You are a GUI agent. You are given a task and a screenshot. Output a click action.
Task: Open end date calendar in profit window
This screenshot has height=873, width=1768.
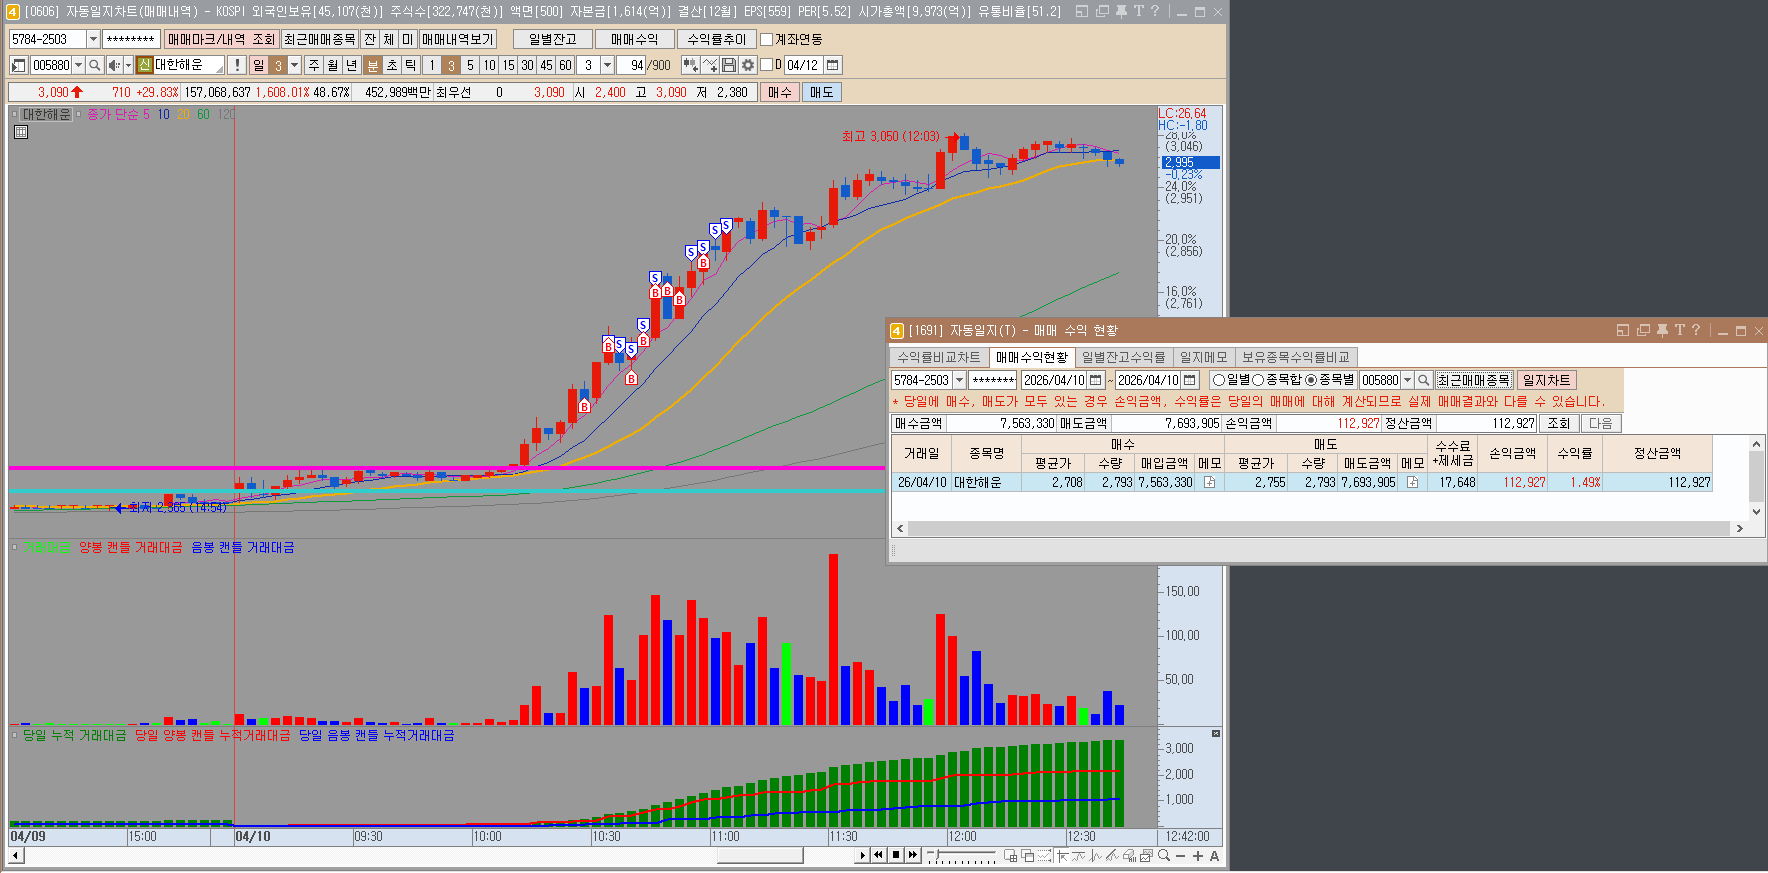pos(1190,380)
